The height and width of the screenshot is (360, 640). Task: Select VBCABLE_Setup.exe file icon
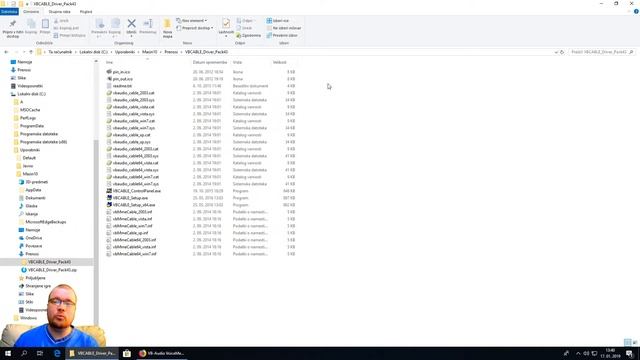point(109,198)
